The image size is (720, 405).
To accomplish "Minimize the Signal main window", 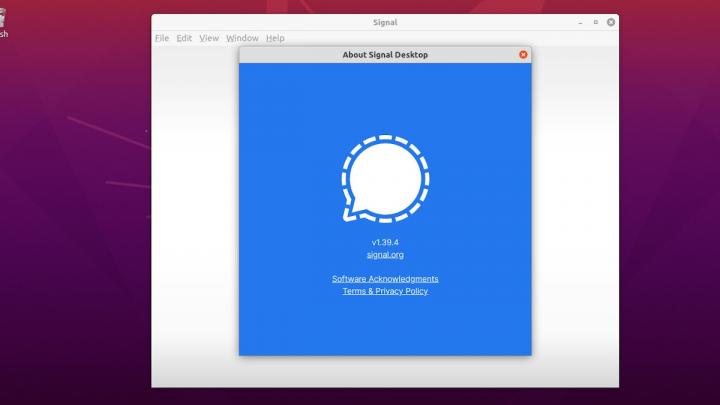I will (x=579, y=21).
